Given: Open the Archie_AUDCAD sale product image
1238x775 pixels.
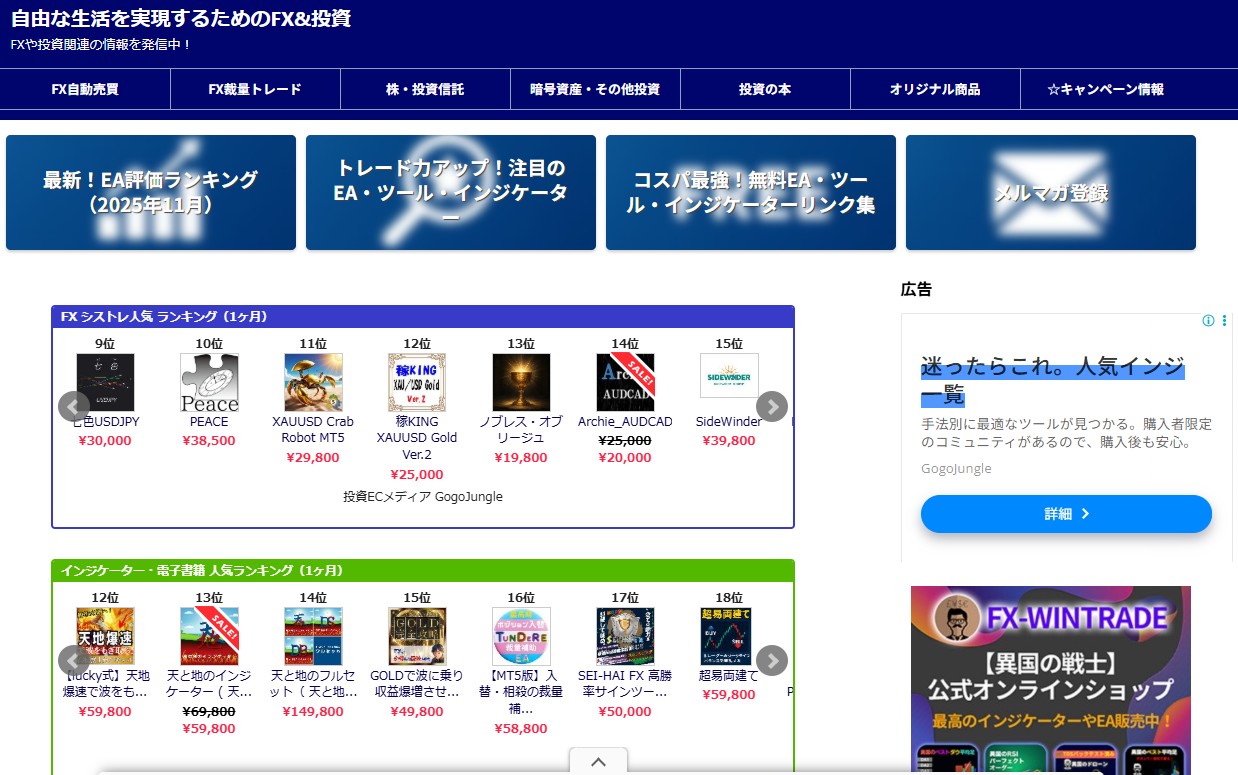Looking at the screenshot, I should (625, 382).
